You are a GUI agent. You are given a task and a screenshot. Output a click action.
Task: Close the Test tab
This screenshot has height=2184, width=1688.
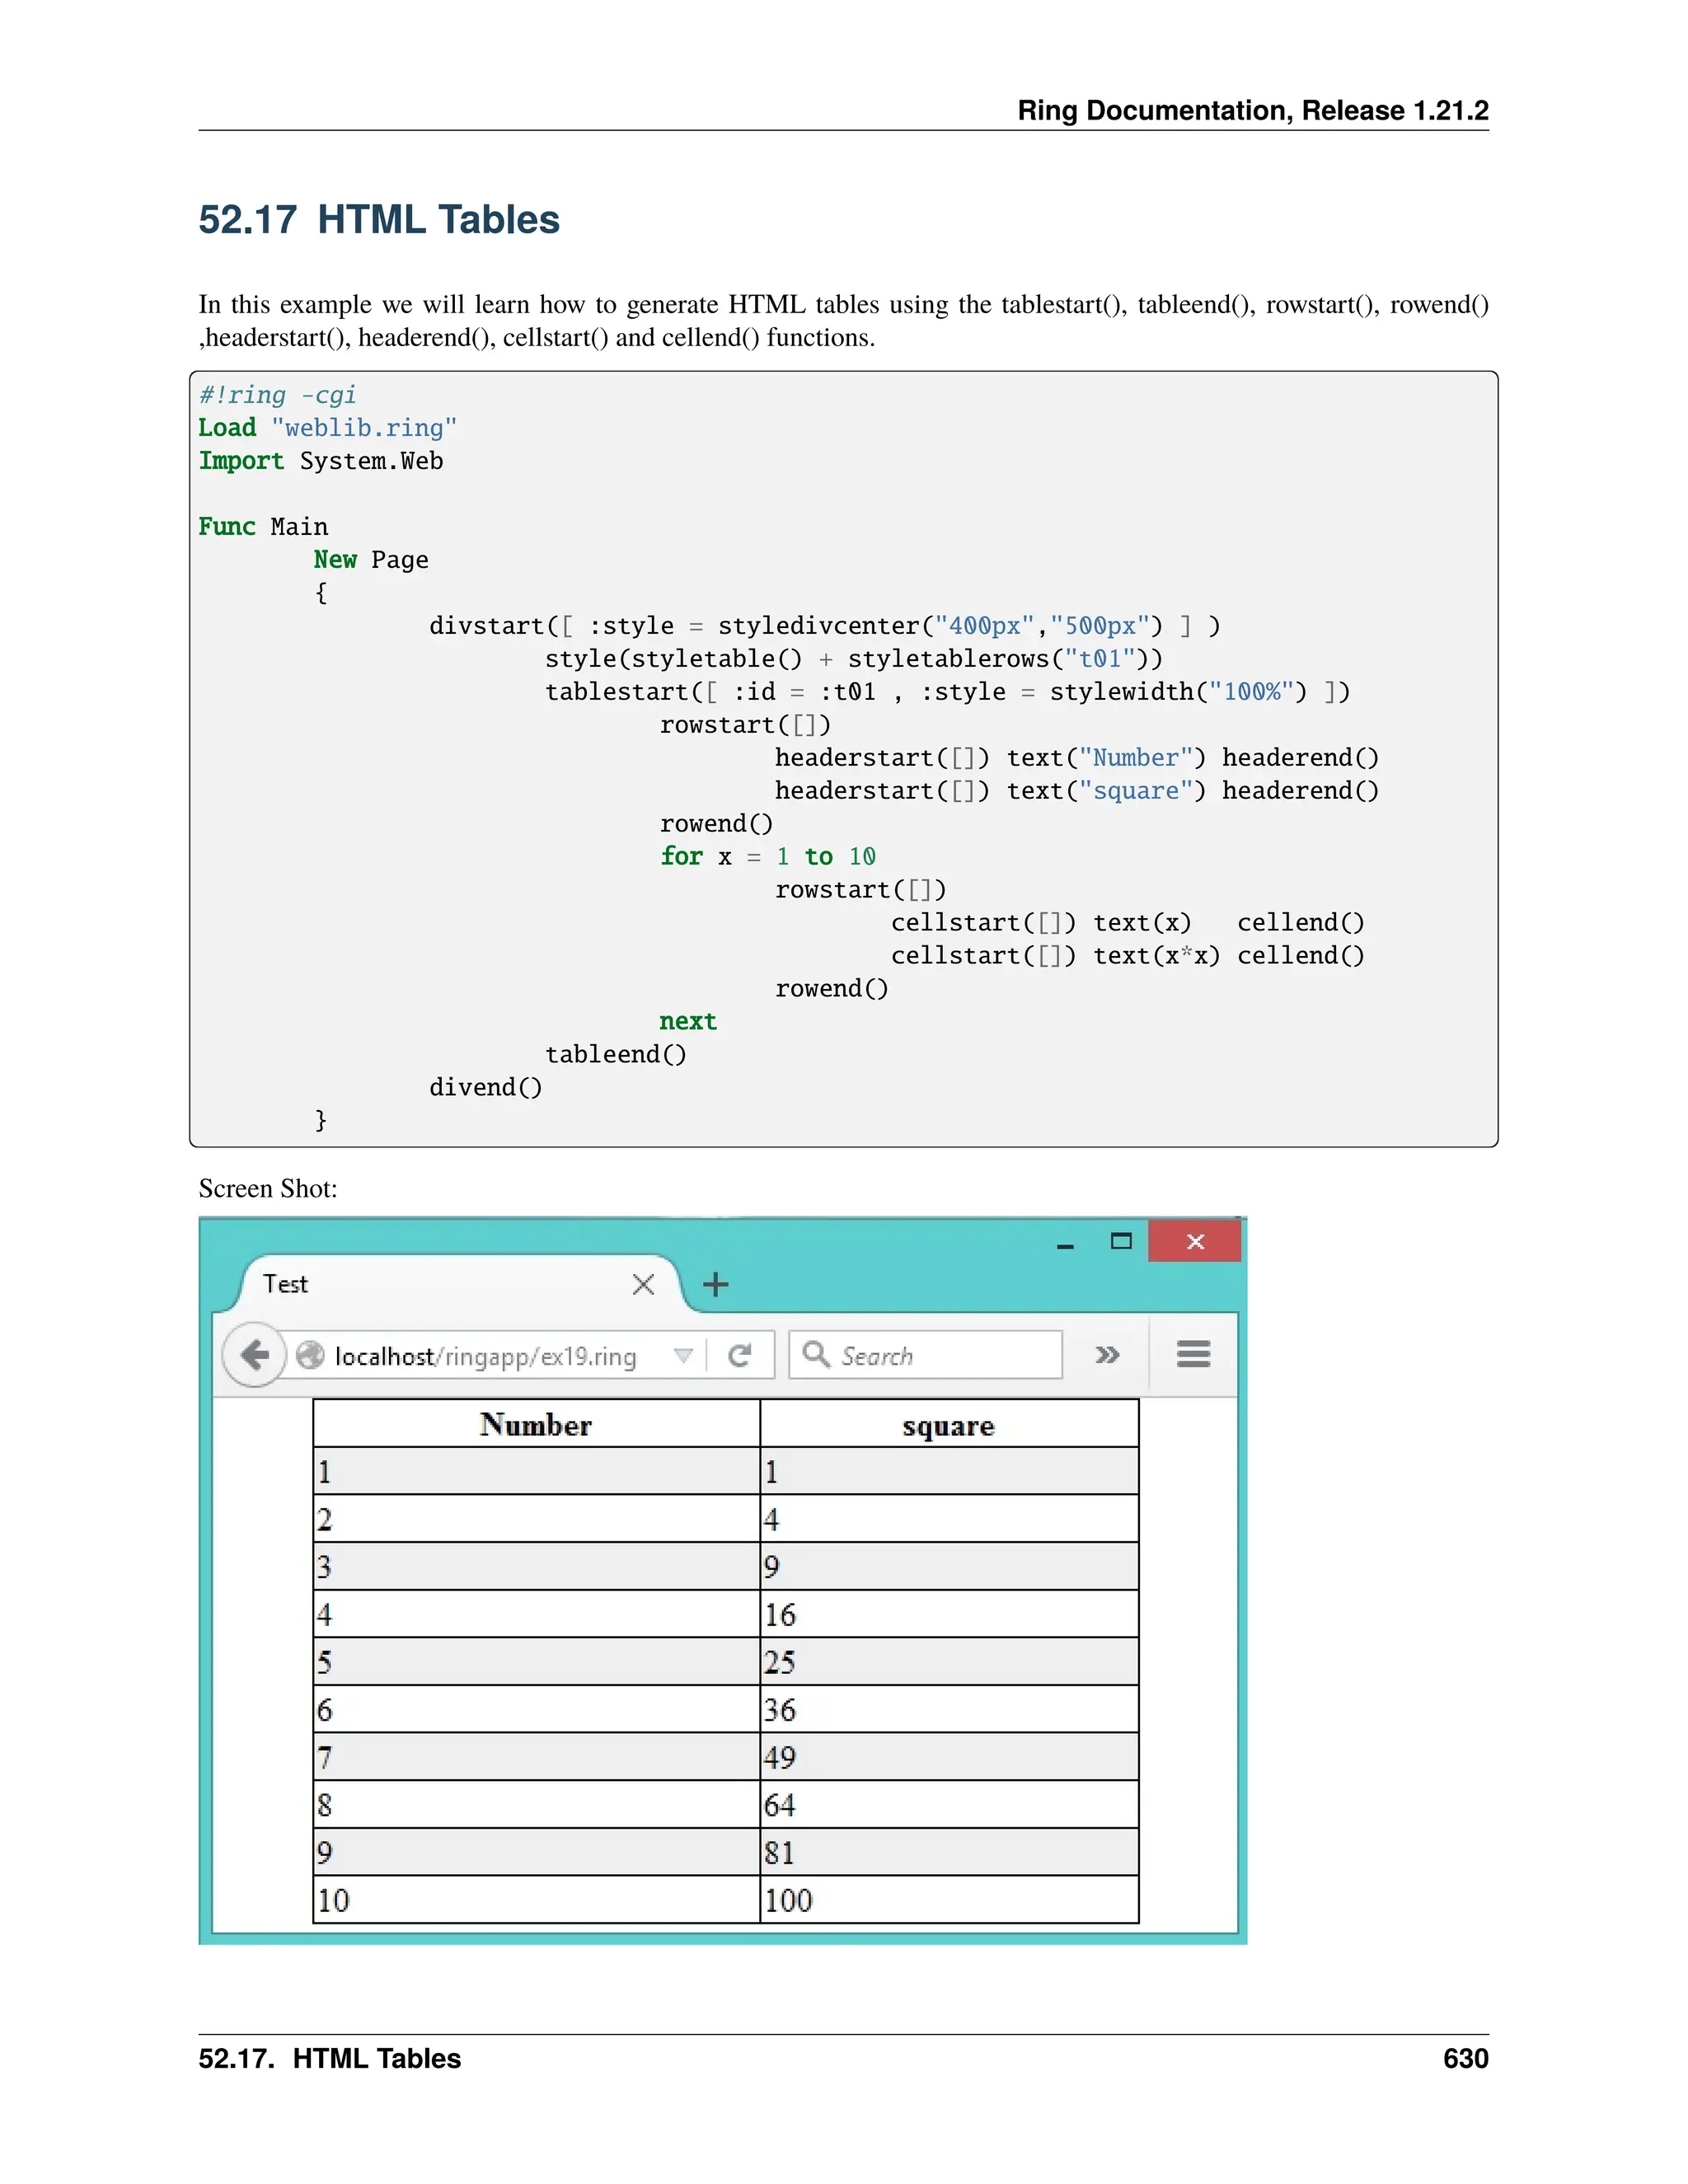click(643, 1284)
